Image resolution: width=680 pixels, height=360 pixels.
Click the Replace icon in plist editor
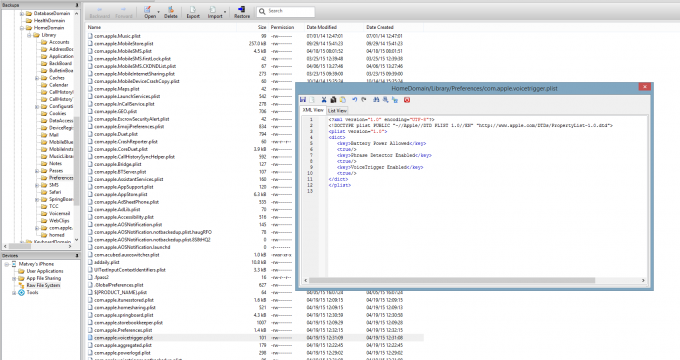click(x=395, y=100)
